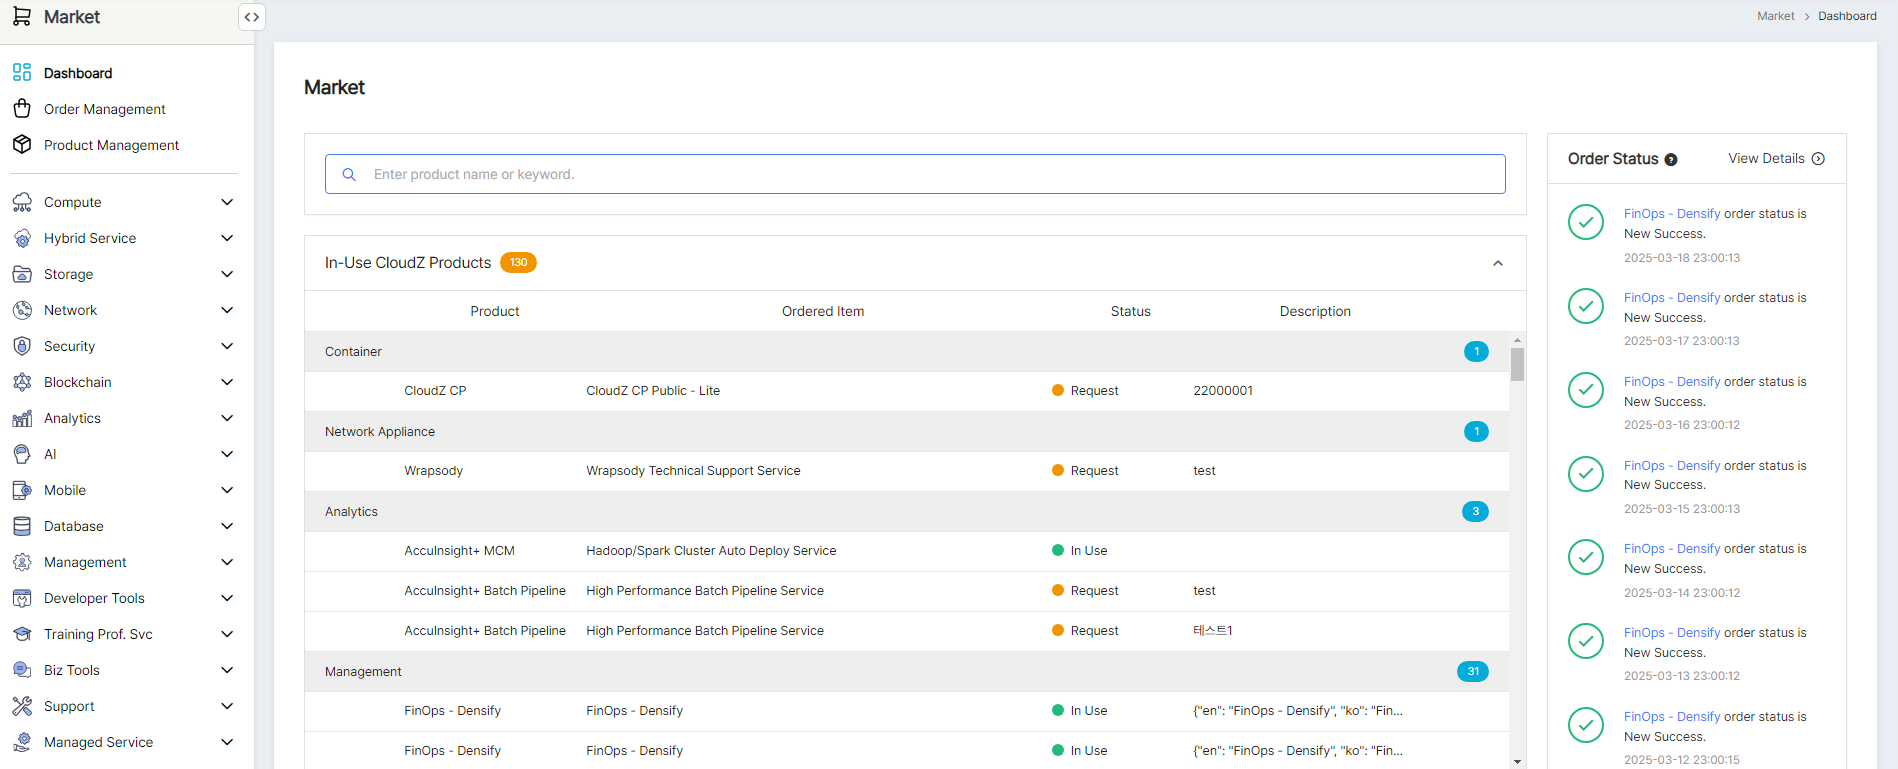Click the Database cylinder icon

(22, 526)
